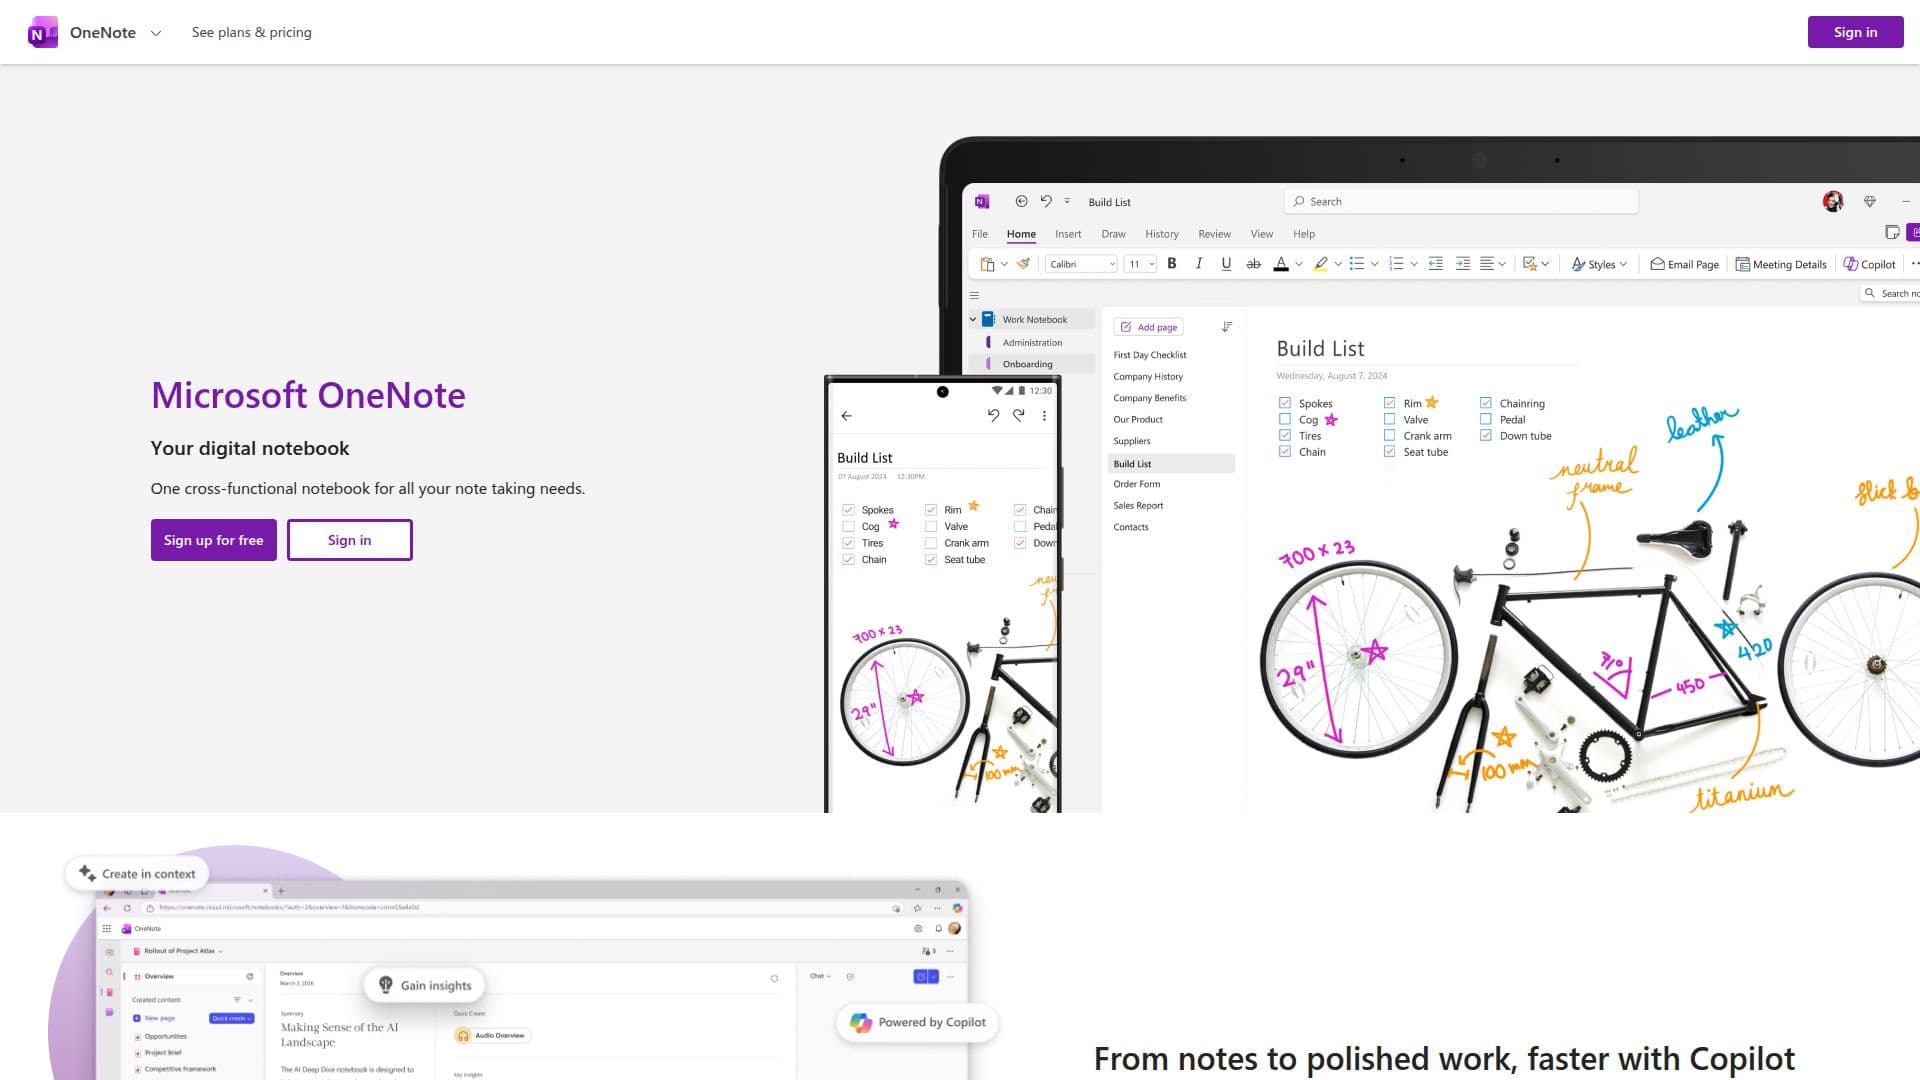
Task: Check the Valve checkbox on the tablet page
Action: click(1389, 419)
